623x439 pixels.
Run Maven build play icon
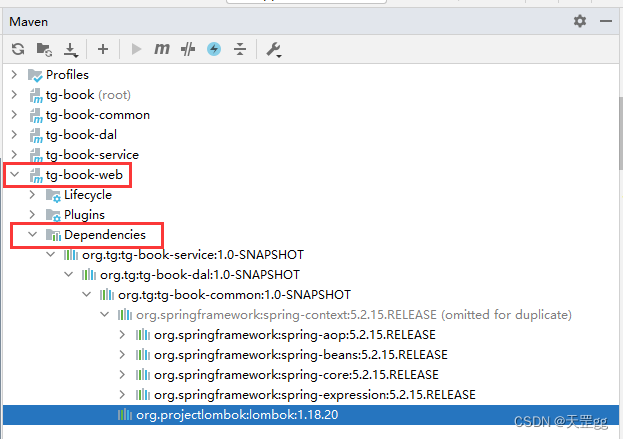(x=136, y=49)
